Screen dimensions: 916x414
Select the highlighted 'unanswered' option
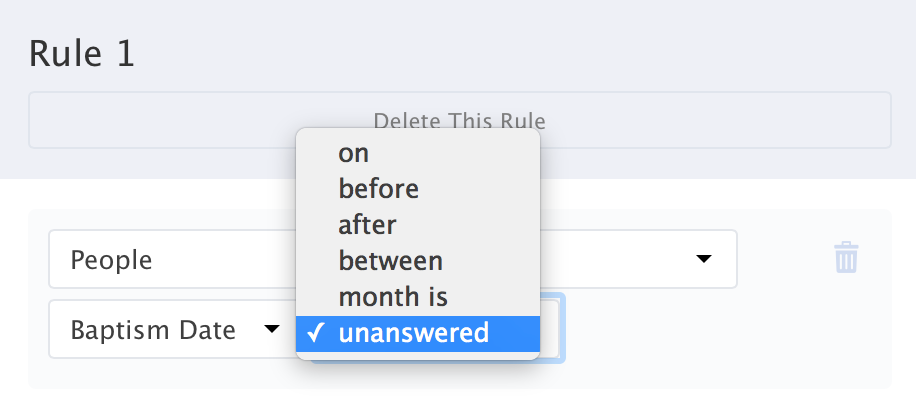tap(414, 333)
